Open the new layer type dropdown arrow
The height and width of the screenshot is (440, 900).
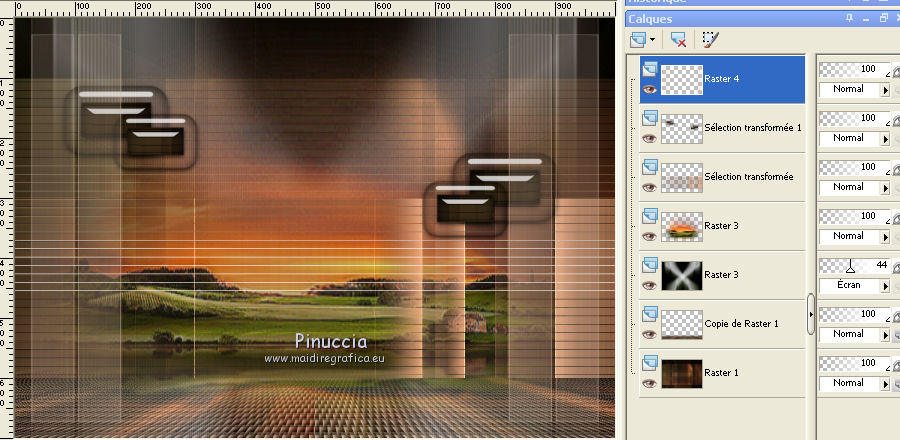pyautogui.click(x=653, y=40)
